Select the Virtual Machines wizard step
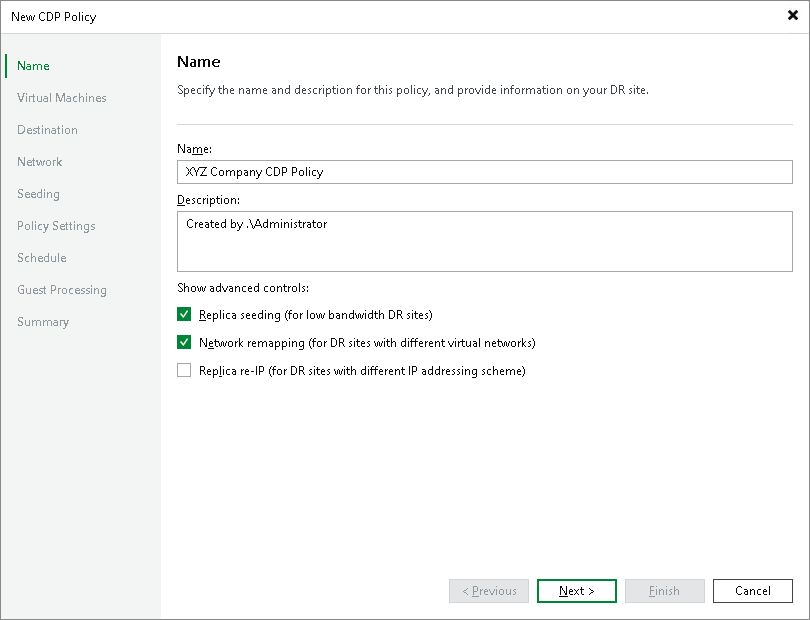This screenshot has height=620, width=810. [62, 97]
